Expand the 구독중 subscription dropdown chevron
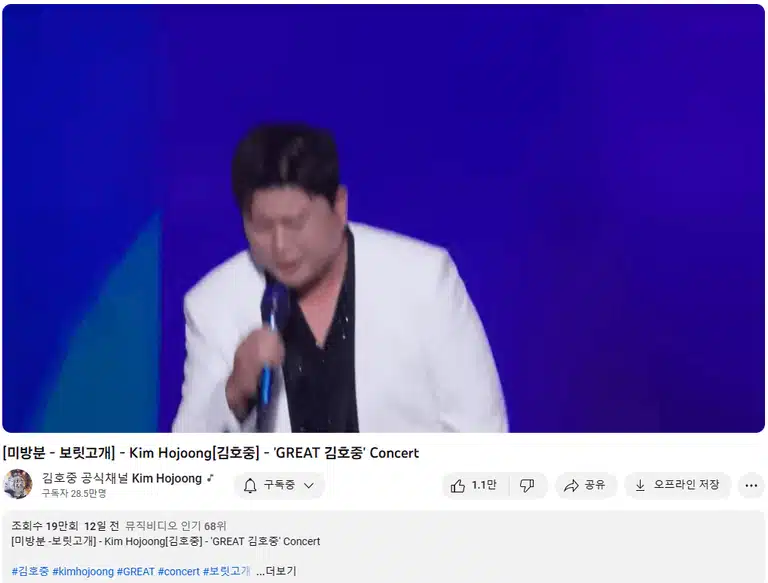Screen dimensions: 768x583 pyautogui.click(x=309, y=486)
